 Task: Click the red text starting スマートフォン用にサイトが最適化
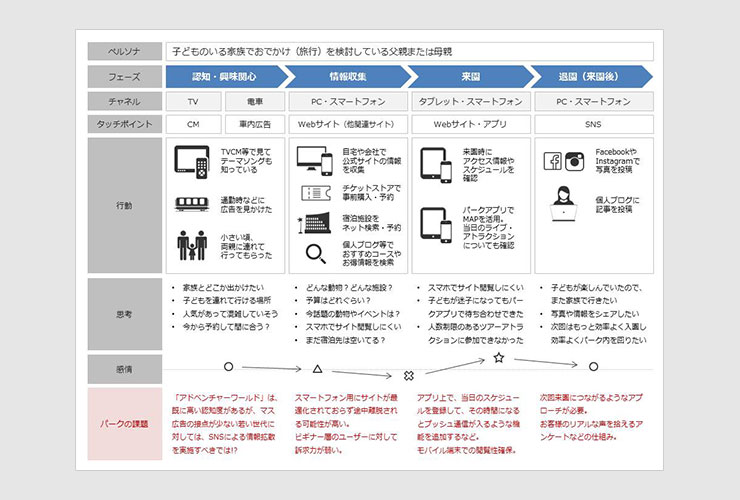point(346,424)
